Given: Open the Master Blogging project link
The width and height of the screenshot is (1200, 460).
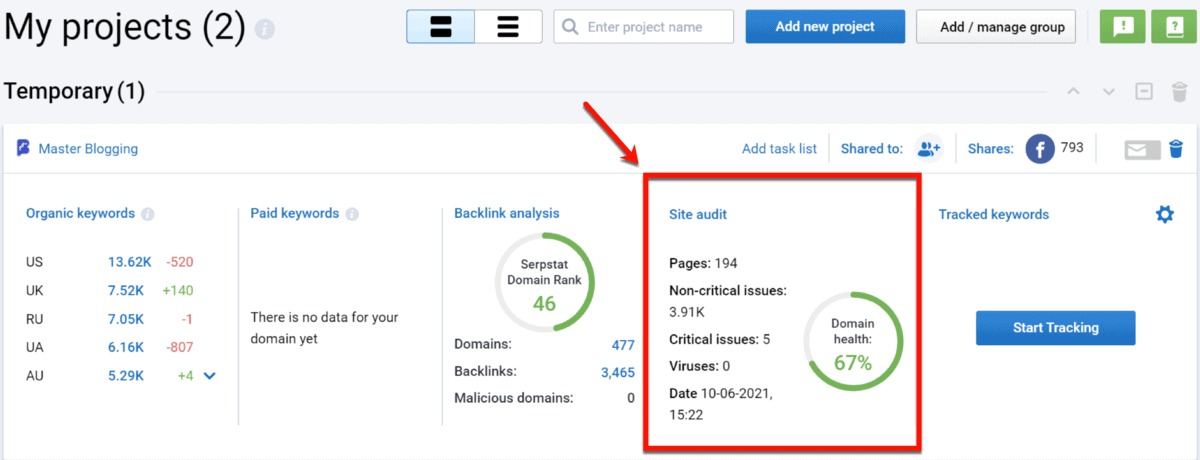Looking at the screenshot, I should (88, 149).
